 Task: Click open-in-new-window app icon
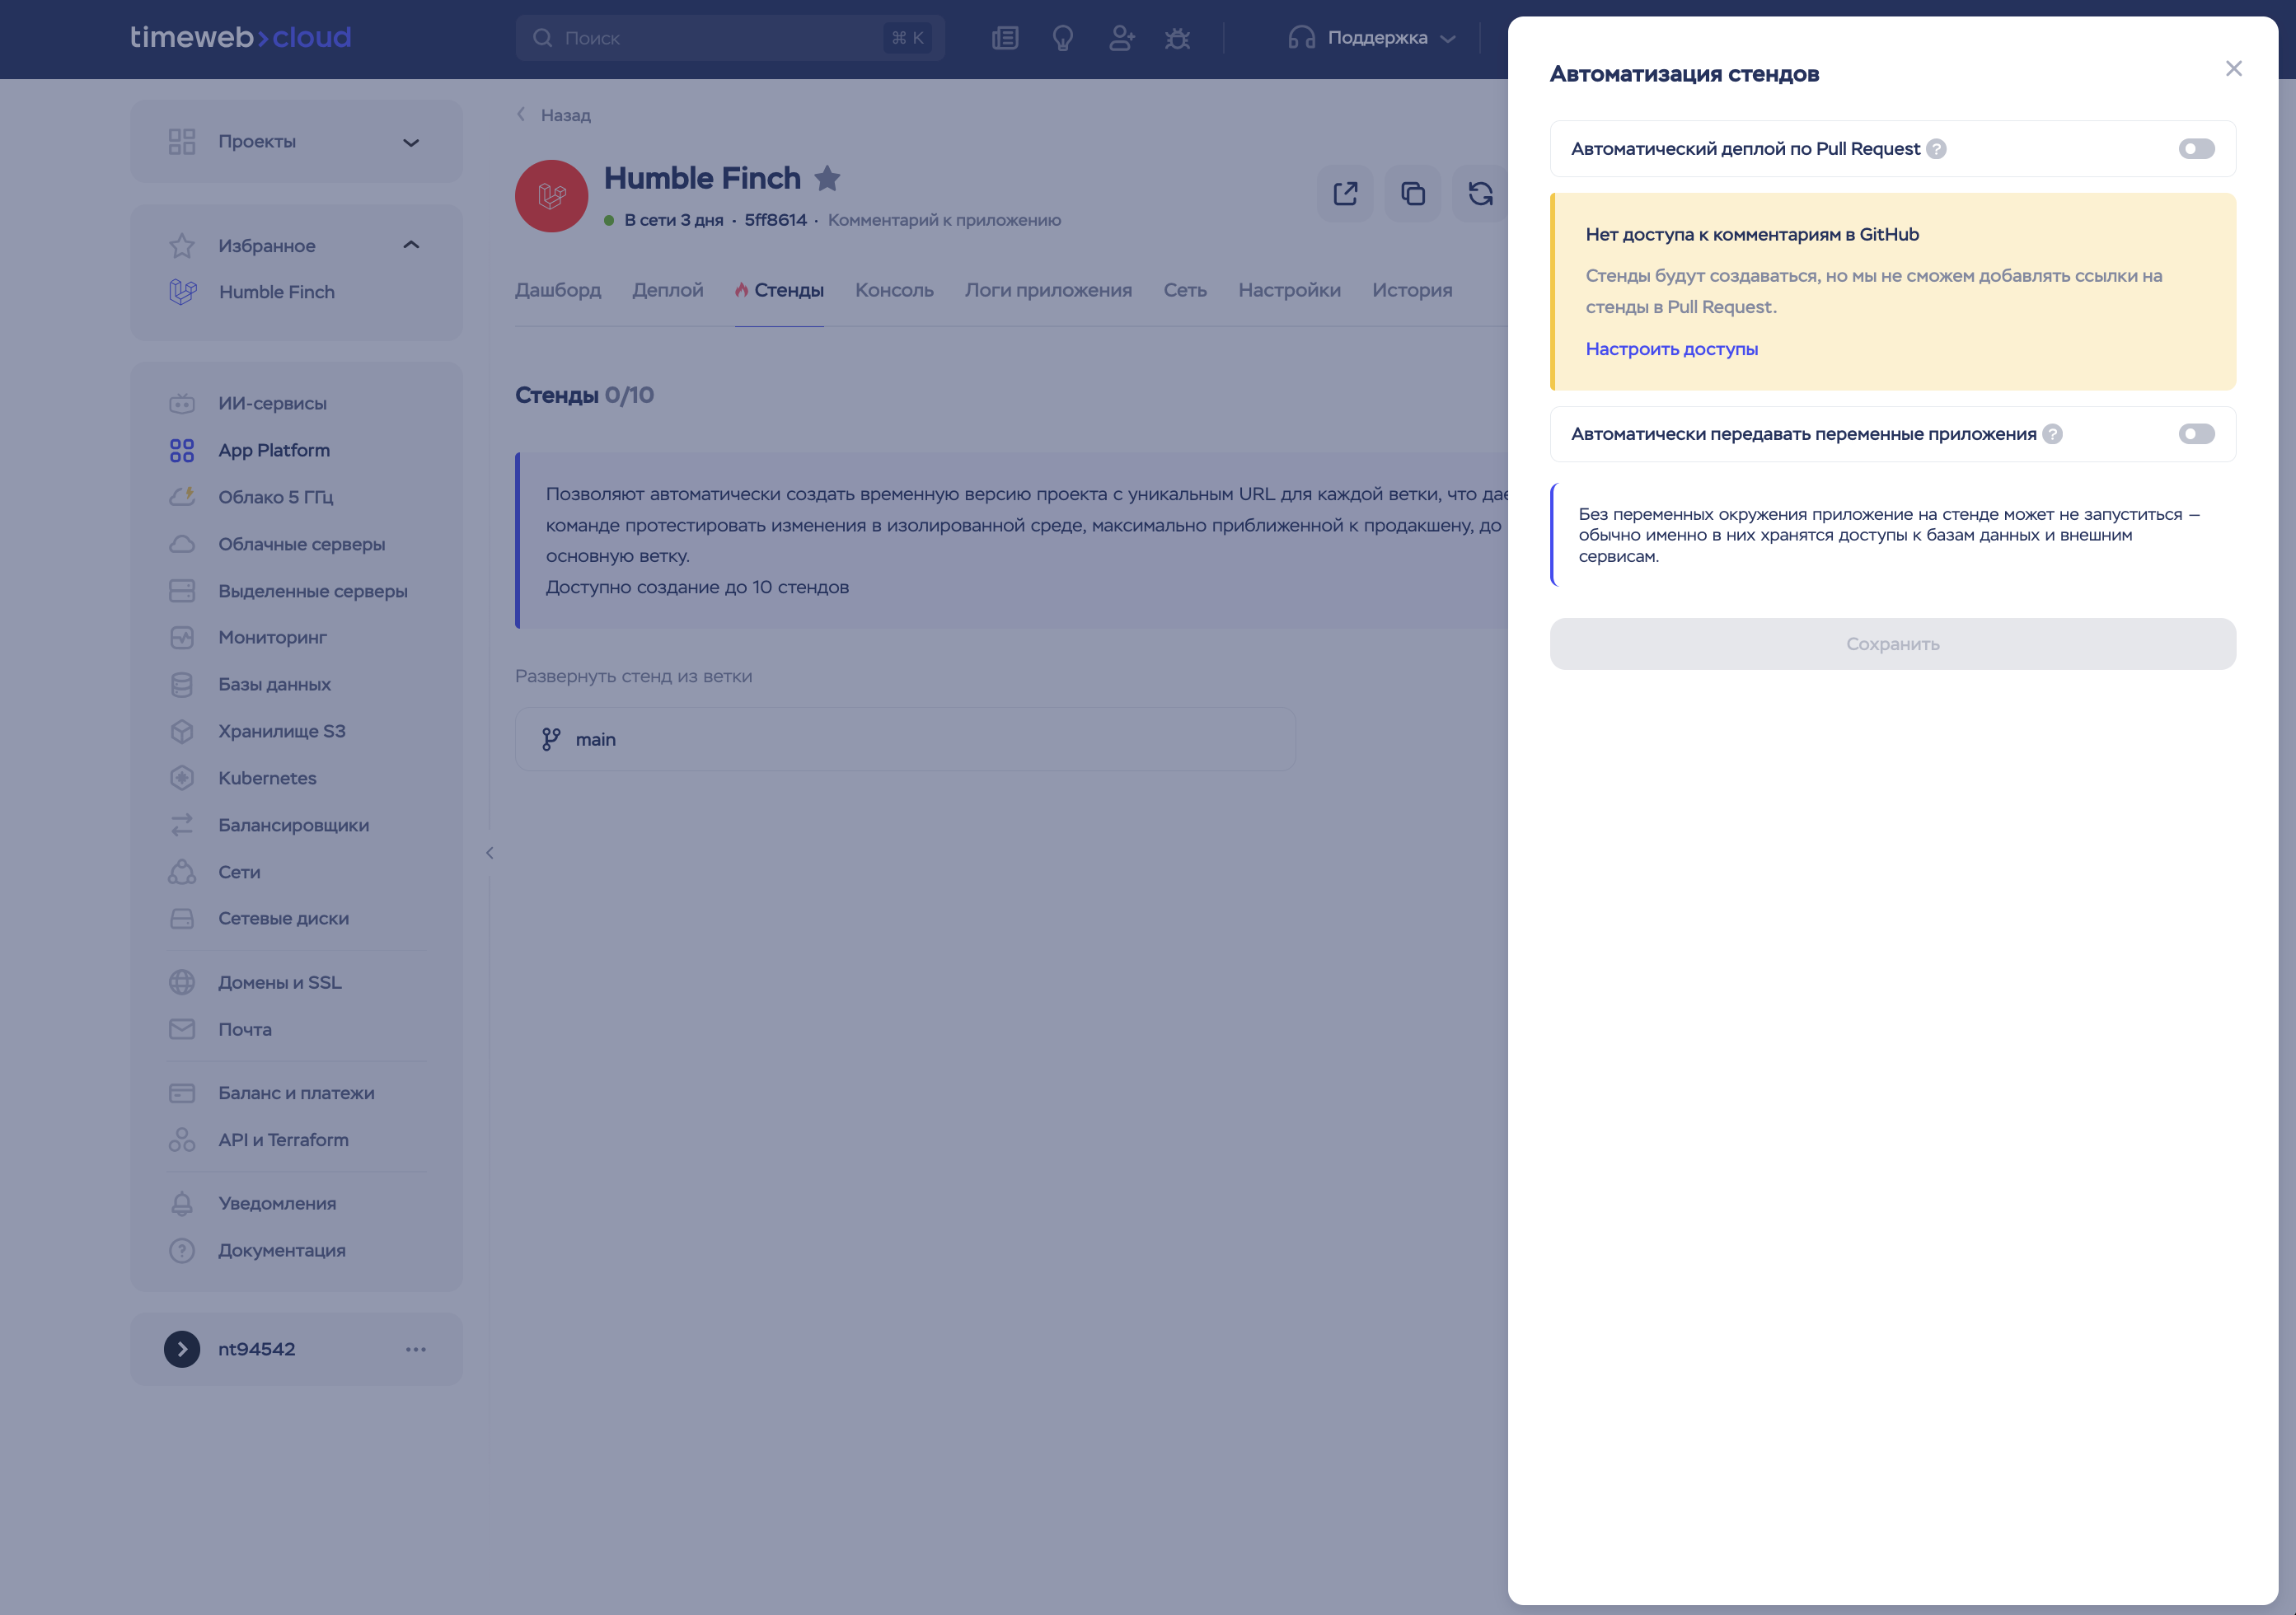1345,194
